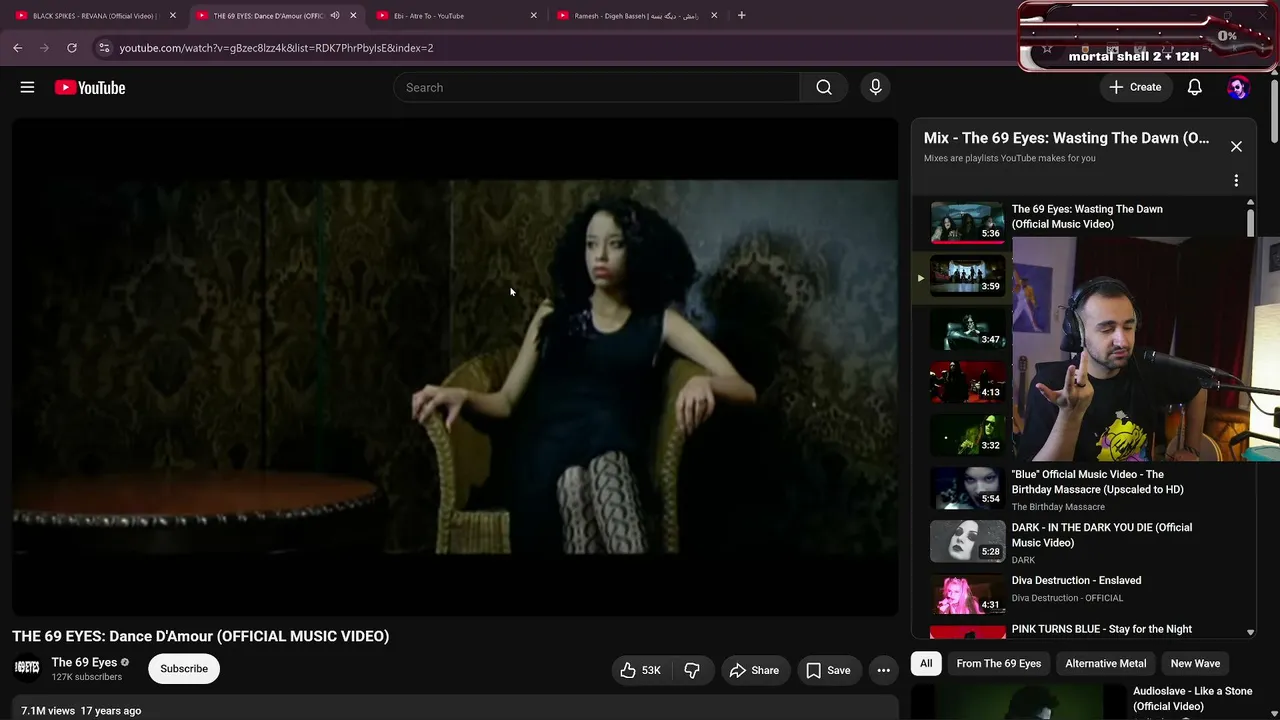Switch to Ebi - Atre To tab
1280x720 pixels.
coord(457,15)
